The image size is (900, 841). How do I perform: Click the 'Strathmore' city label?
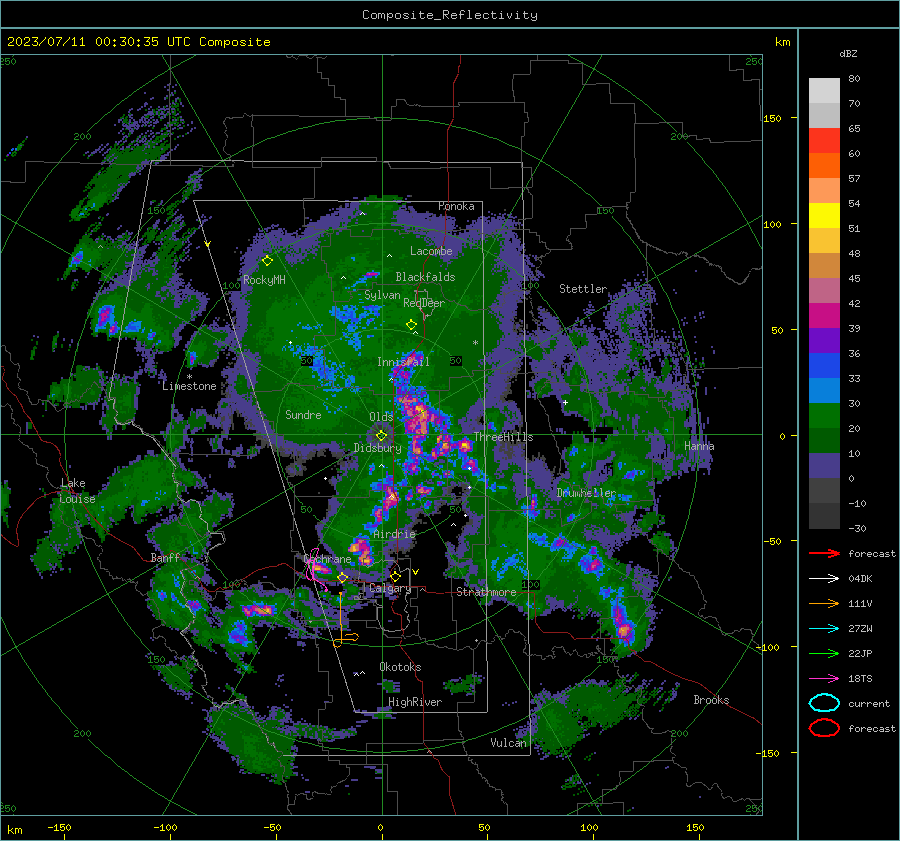tap(486, 592)
